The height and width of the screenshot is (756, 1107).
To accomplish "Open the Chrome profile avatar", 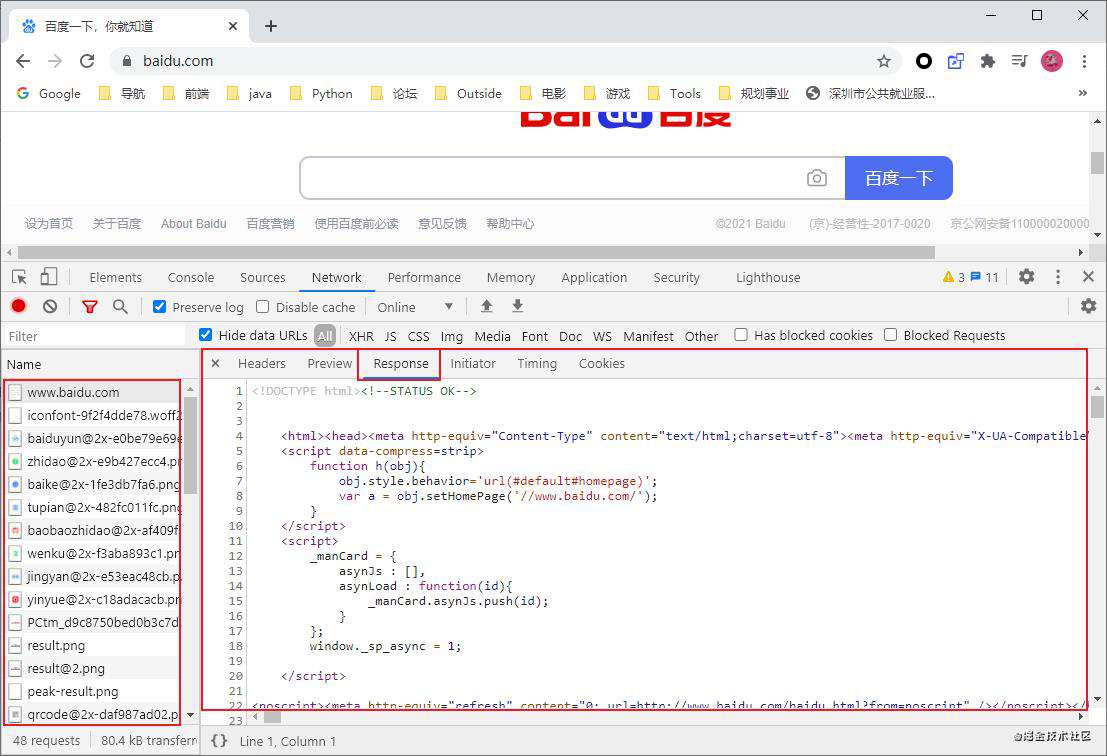I will 1052,61.
